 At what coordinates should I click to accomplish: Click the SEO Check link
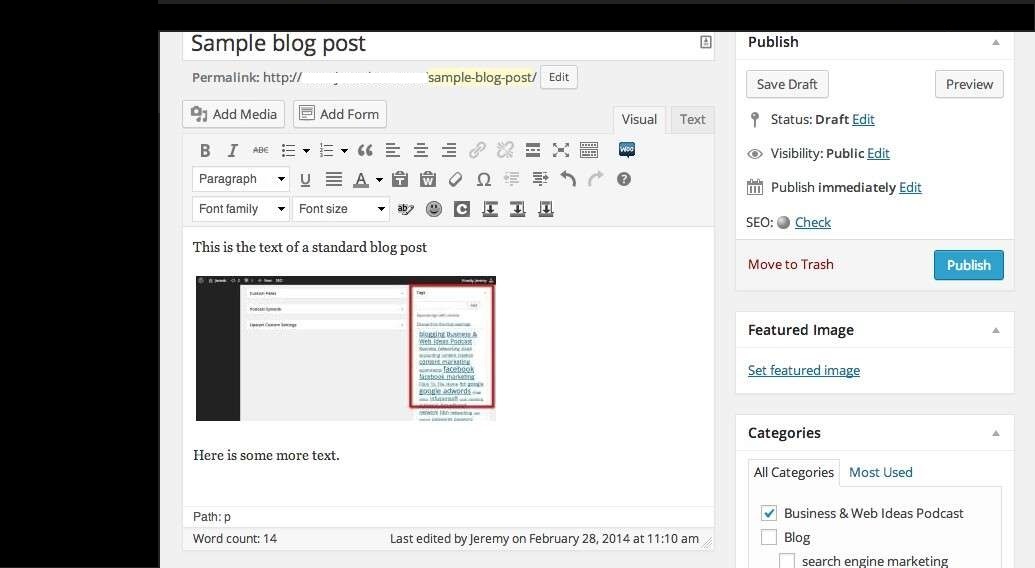pyautogui.click(x=813, y=222)
